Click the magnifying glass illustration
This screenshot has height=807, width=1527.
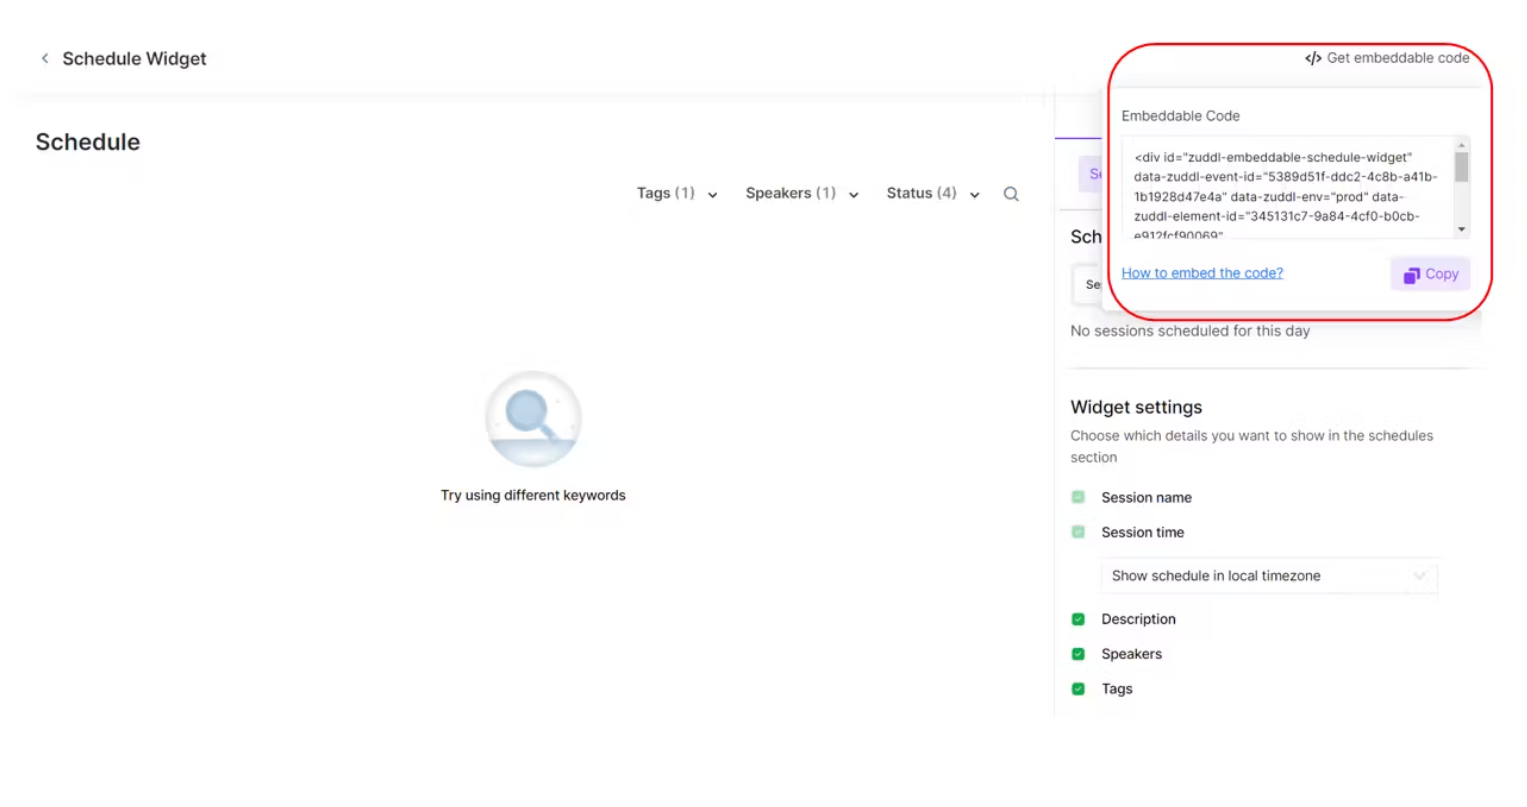point(533,418)
